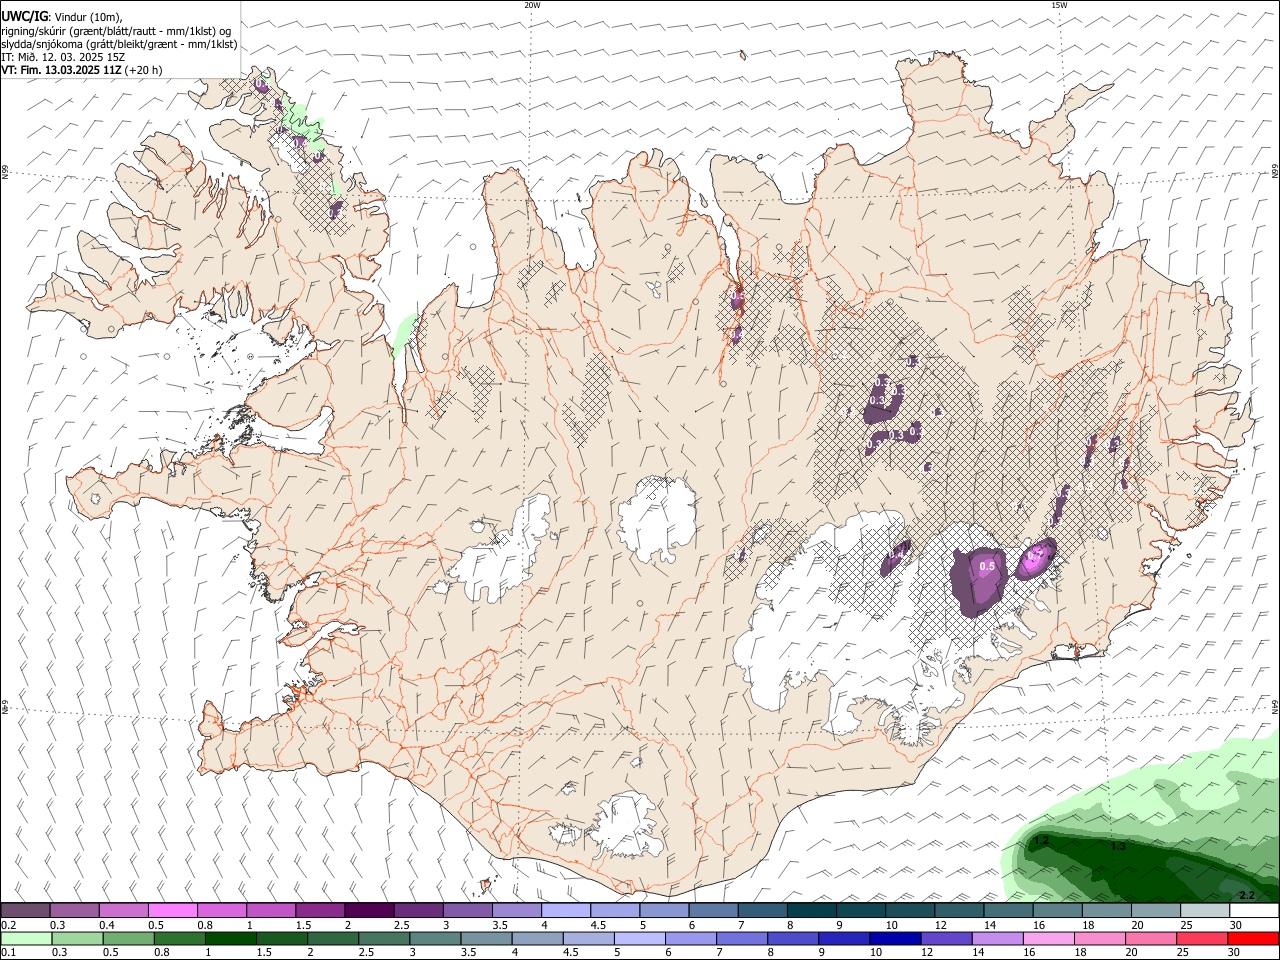Select upper legend row white swatch labeled 30
The width and height of the screenshot is (1280, 960).
pyautogui.click(x=1254, y=911)
